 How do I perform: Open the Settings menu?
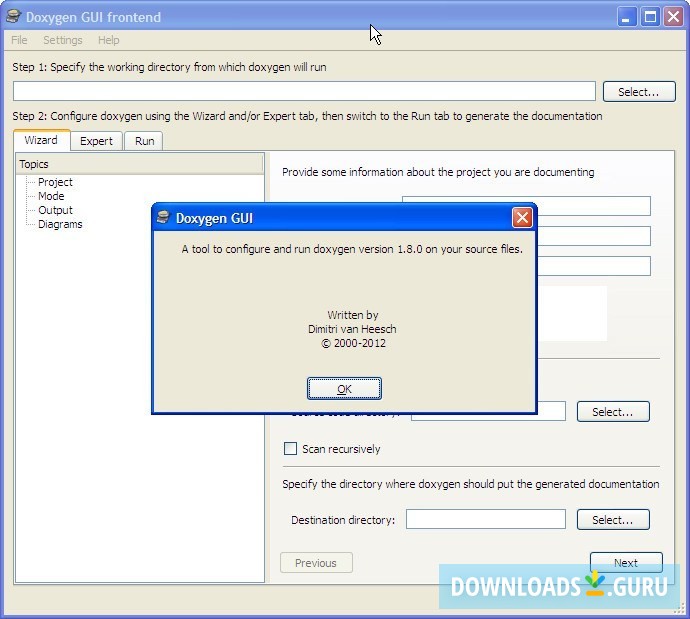pyautogui.click(x=62, y=40)
